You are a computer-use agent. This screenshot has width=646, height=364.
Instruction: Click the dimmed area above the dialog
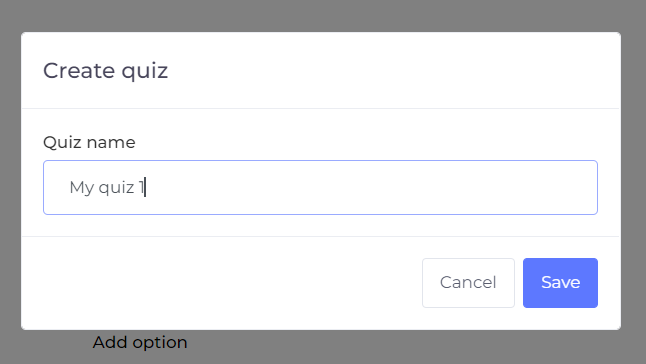pyautogui.click(x=323, y=15)
